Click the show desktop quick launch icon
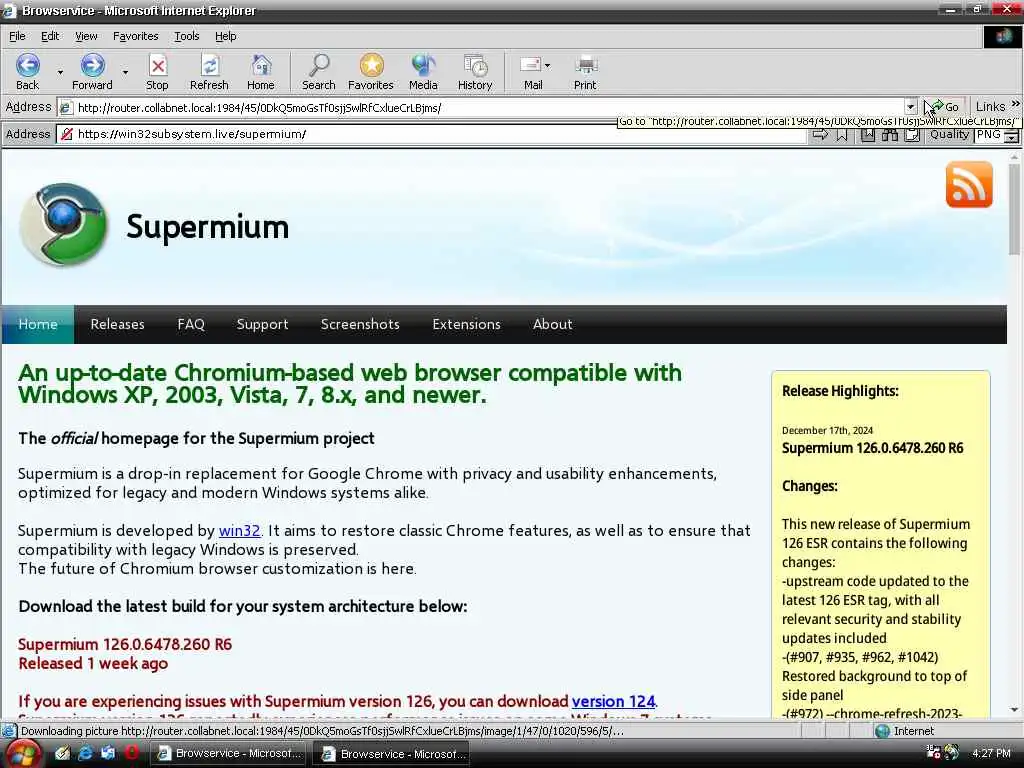 pyautogui.click(x=108, y=753)
